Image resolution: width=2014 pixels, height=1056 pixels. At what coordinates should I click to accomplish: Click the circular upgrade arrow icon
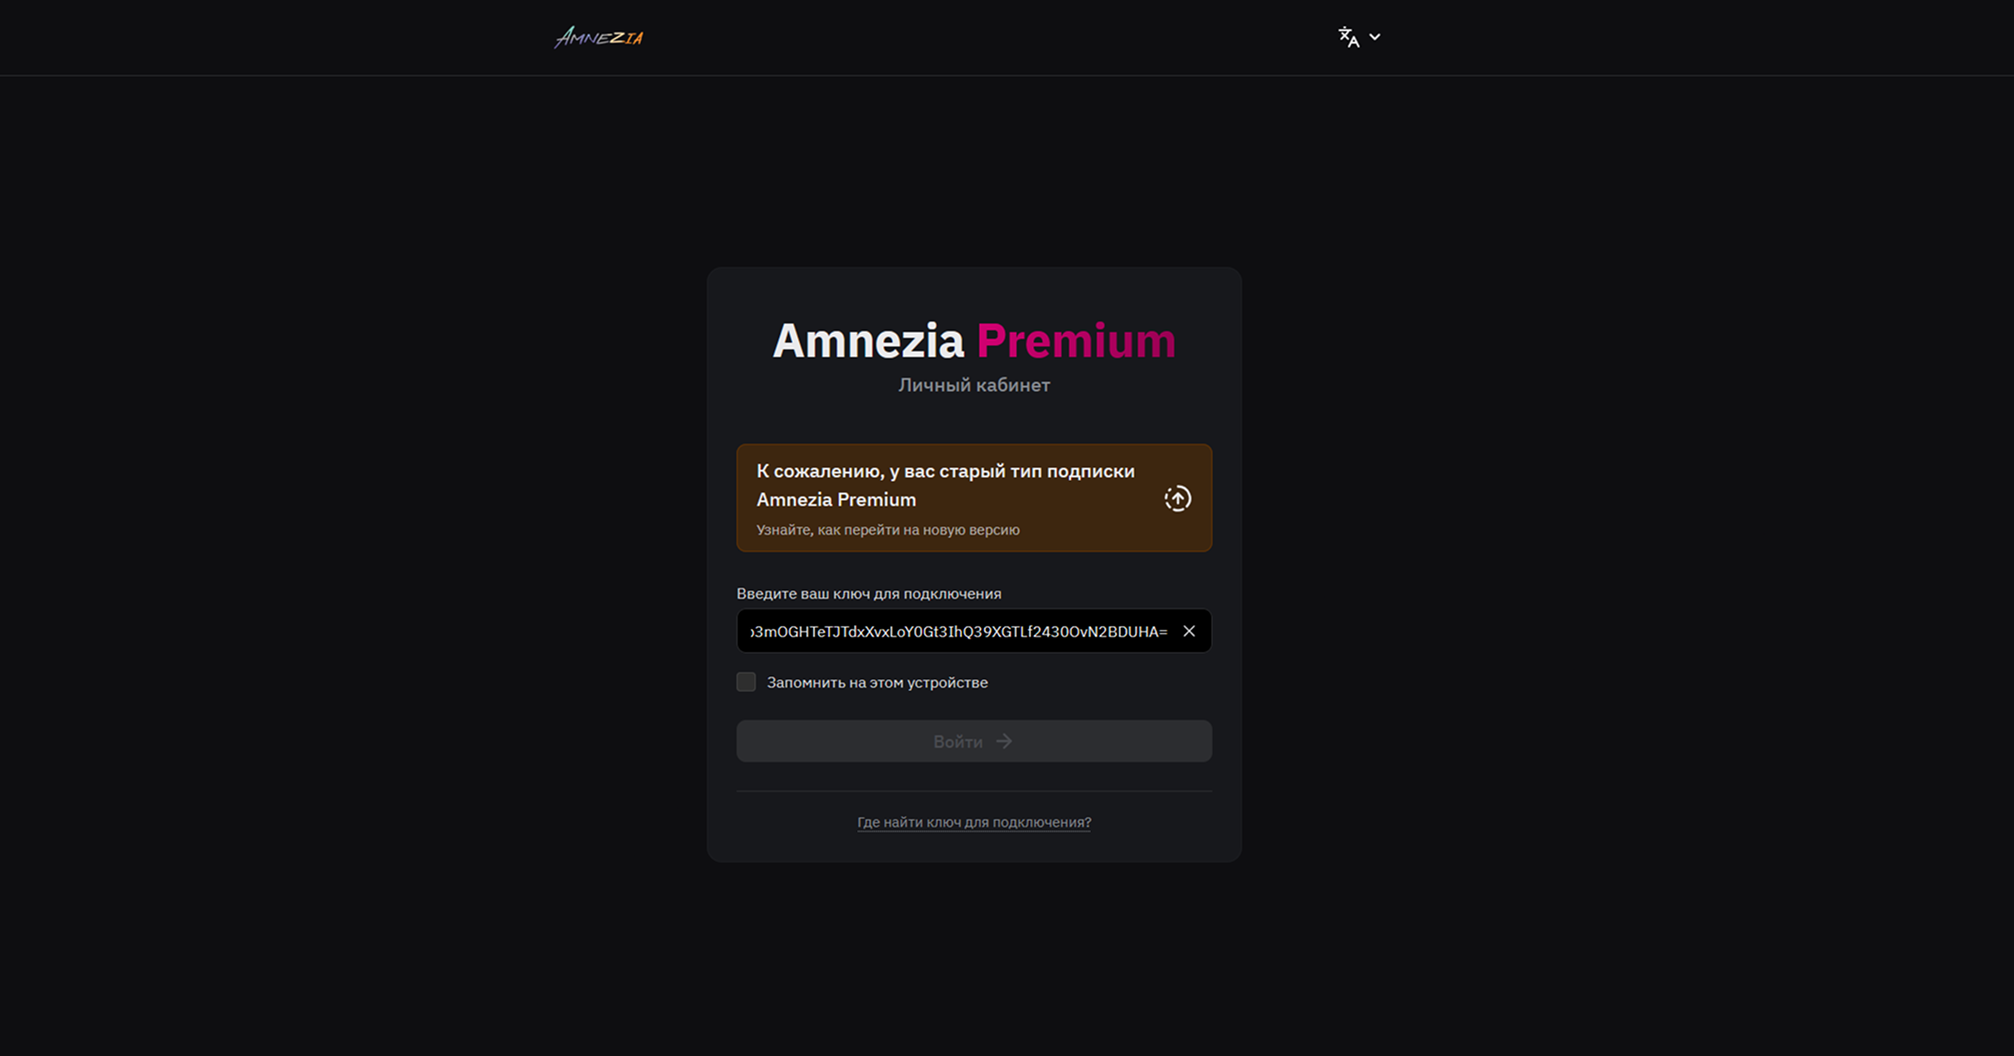click(x=1177, y=498)
